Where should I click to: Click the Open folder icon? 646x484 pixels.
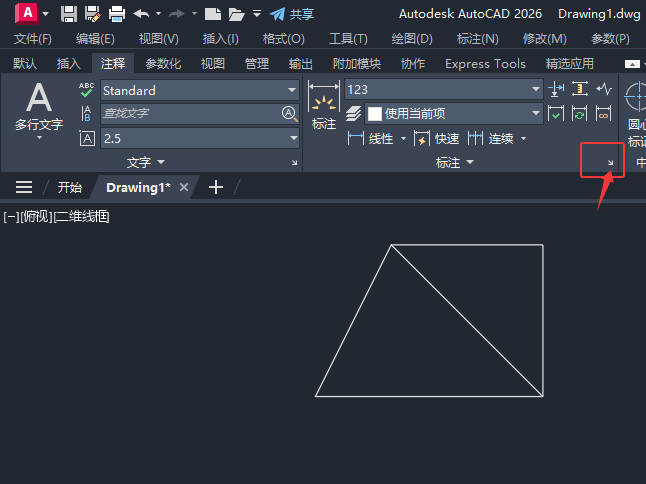click(237, 14)
